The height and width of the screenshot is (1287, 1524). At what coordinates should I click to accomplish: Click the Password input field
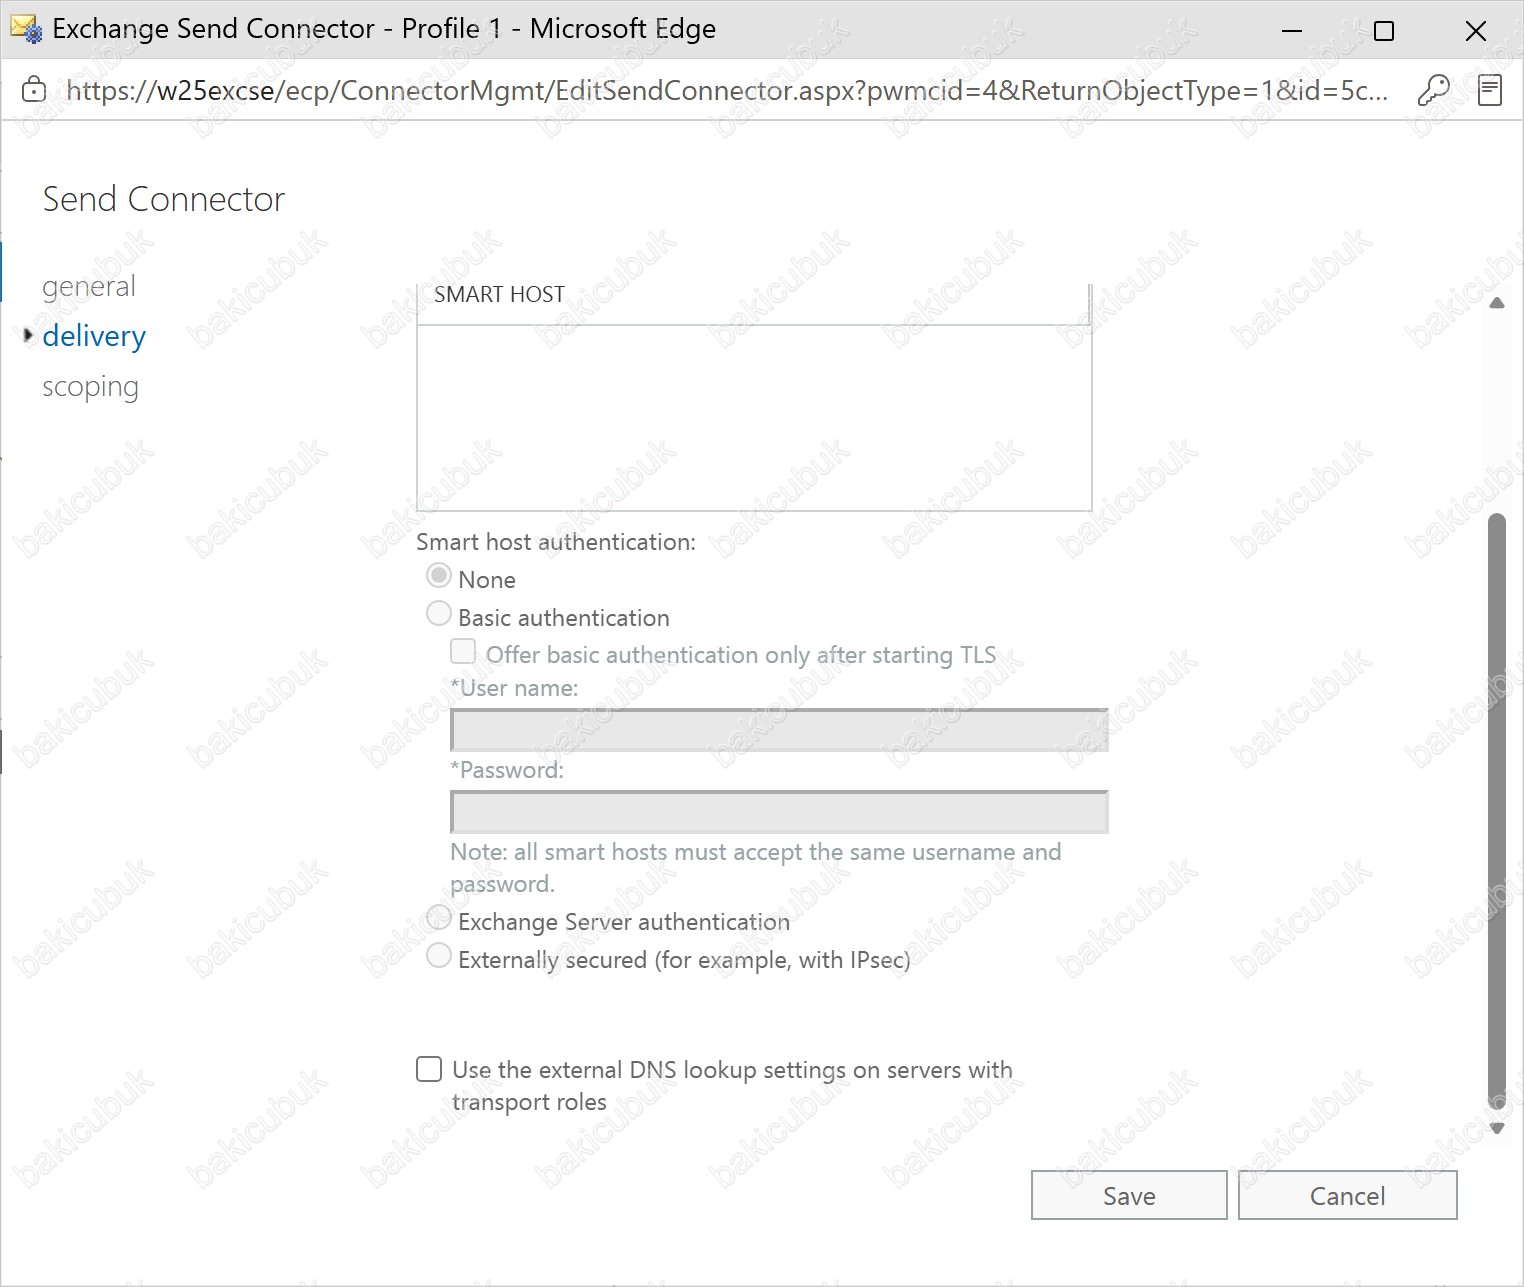pos(779,812)
